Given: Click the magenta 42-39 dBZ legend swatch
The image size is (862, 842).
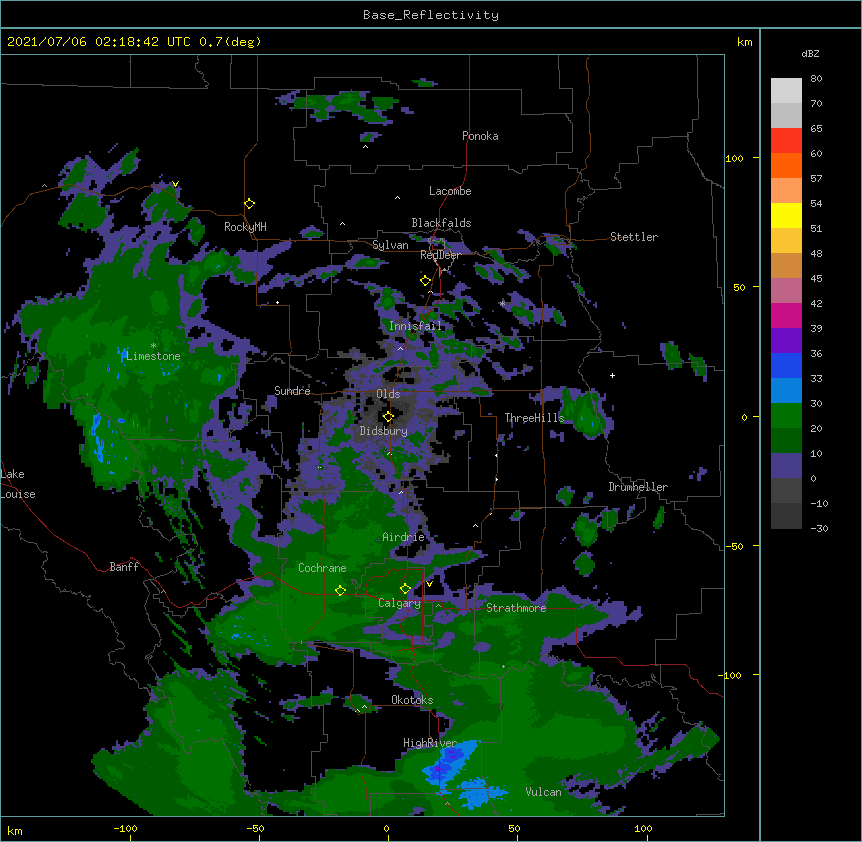Looking at the screenshot, I should tap(786, 315).
